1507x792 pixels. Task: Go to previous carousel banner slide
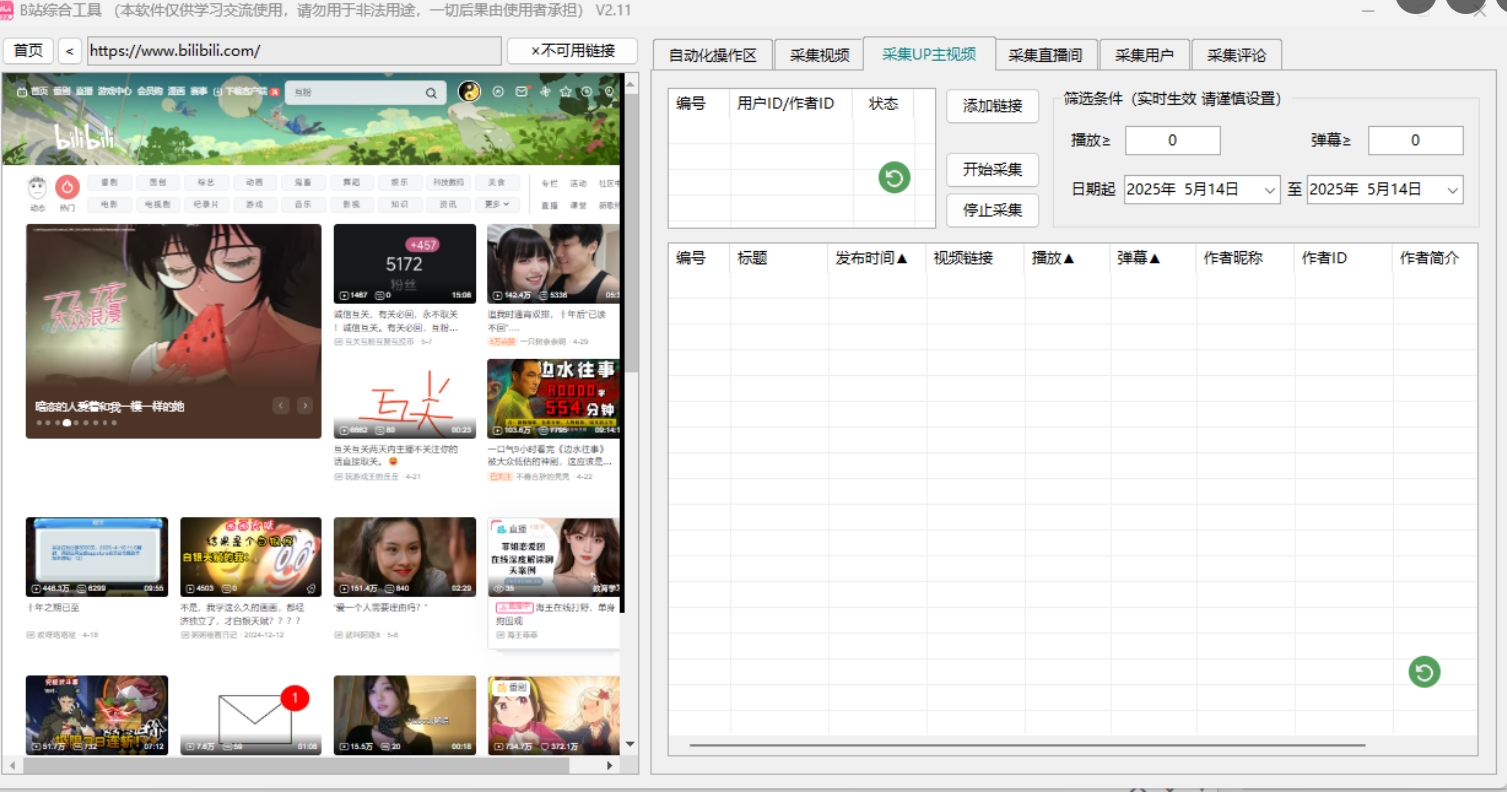[x=281, y=405]
